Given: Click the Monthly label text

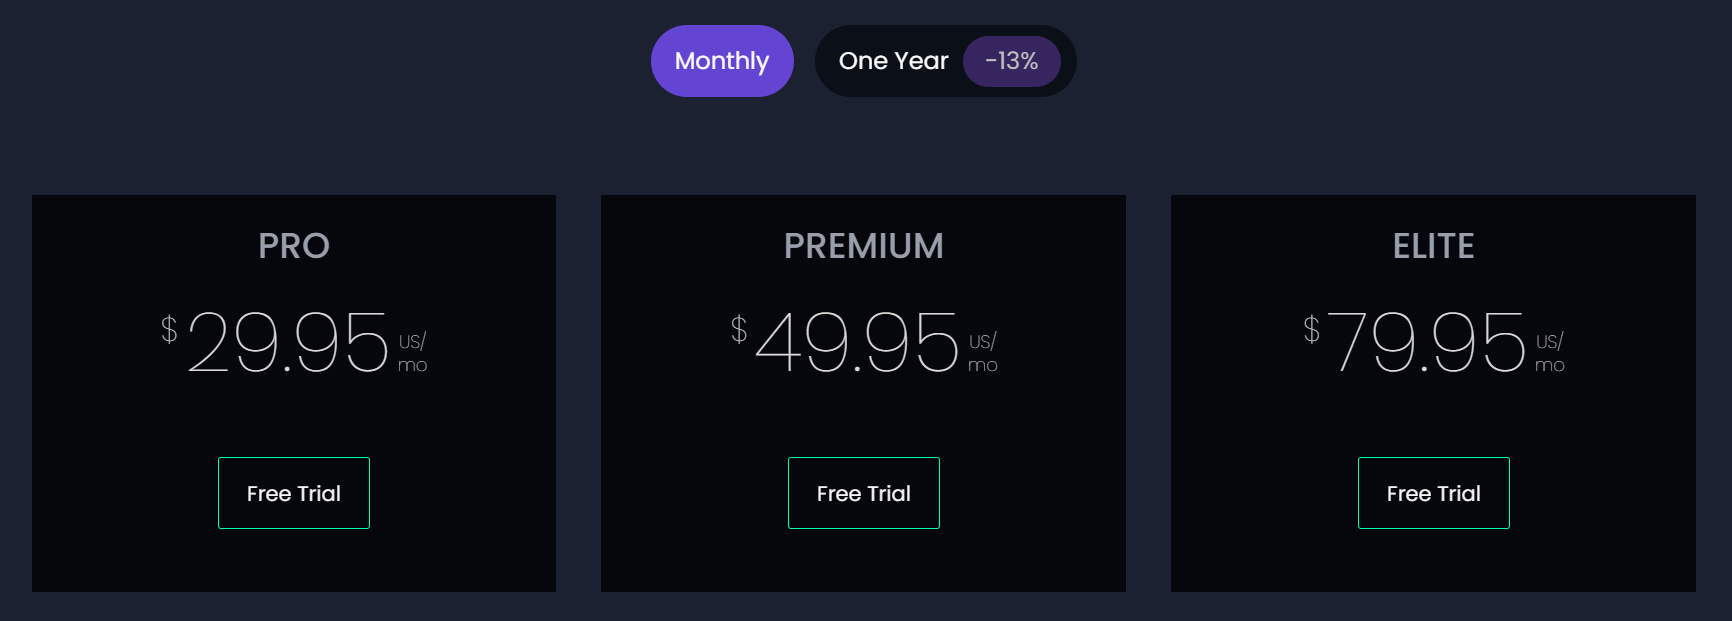Looking at the screenshot, I should click(722, 61).
